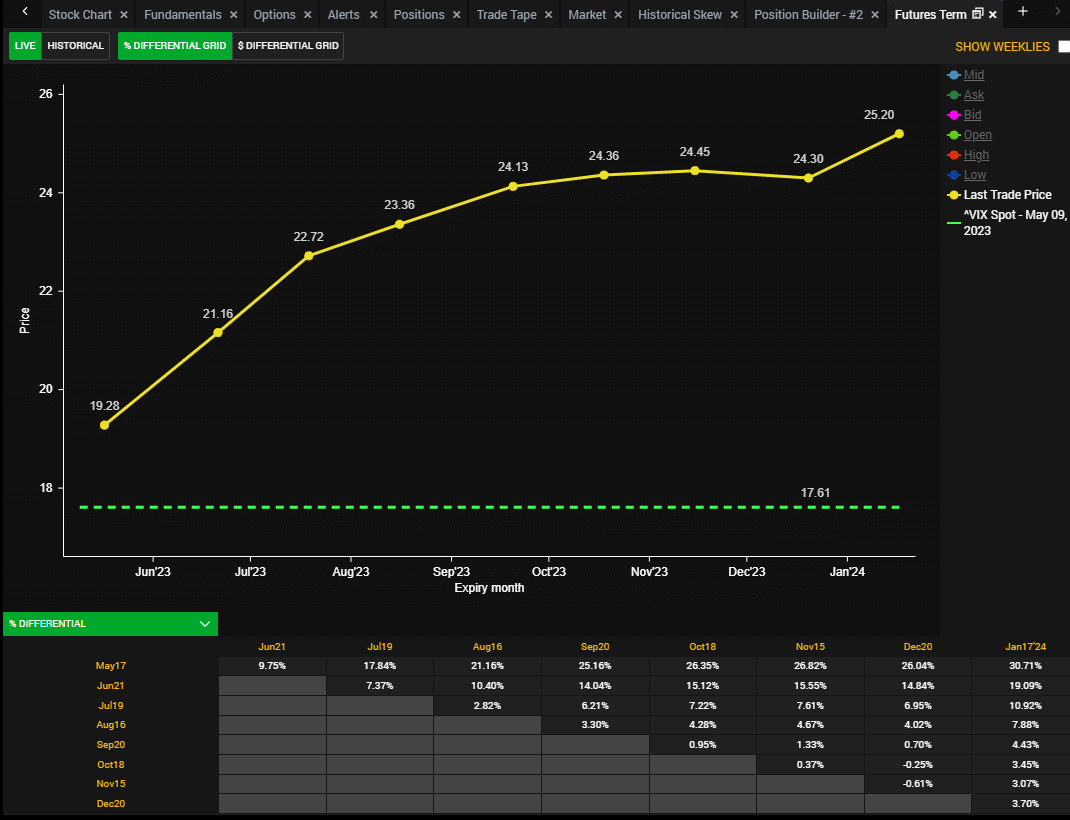Screen dimensions: 1070x820
Task: Close the Historical Skew tab
Action: 734,14
